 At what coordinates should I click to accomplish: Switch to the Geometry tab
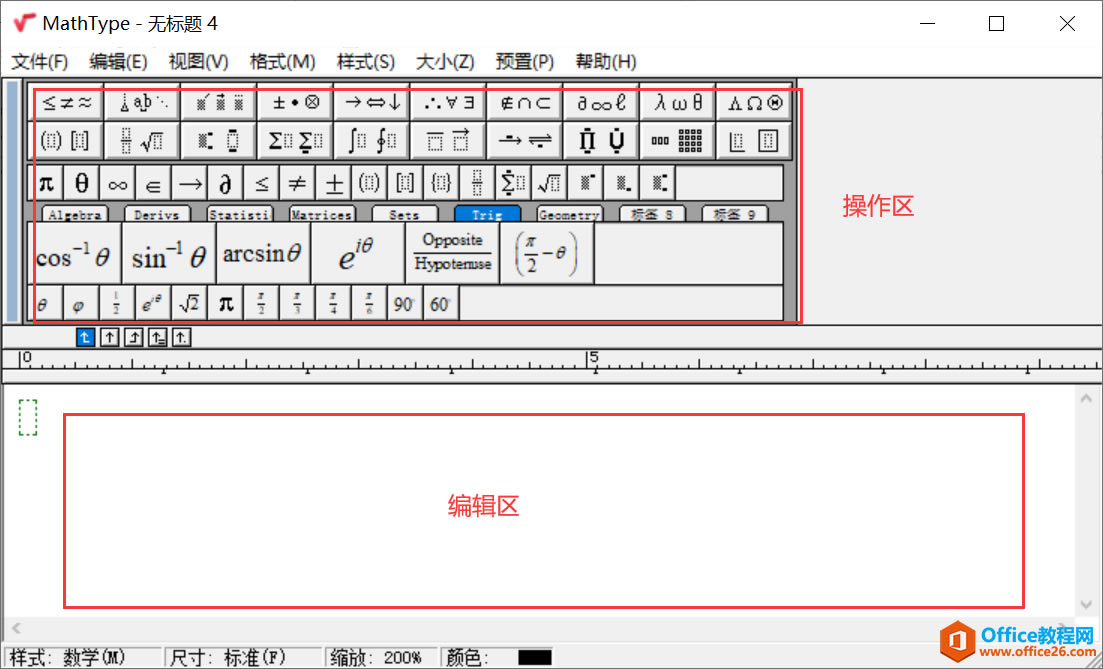point(569,213)
